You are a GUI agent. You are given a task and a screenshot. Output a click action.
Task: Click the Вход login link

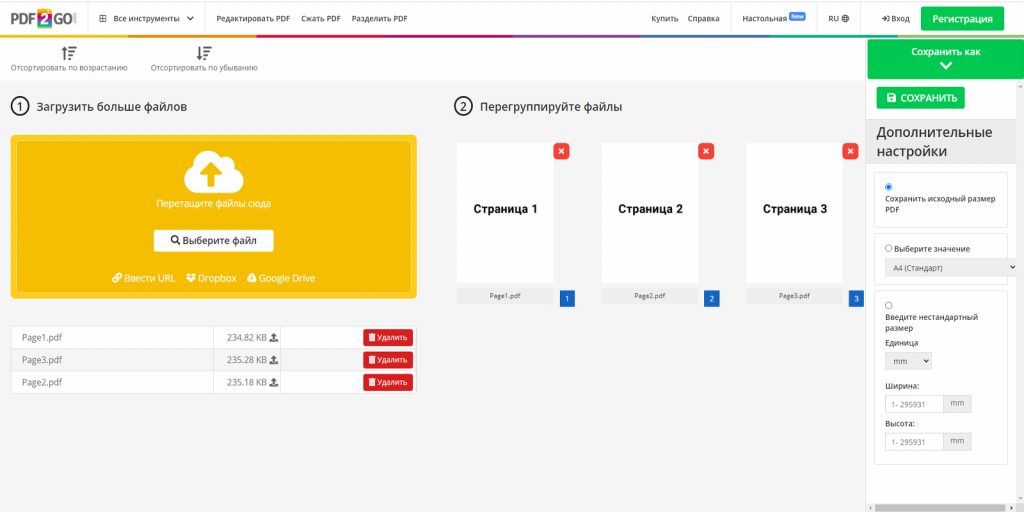(x=895, y=19)
